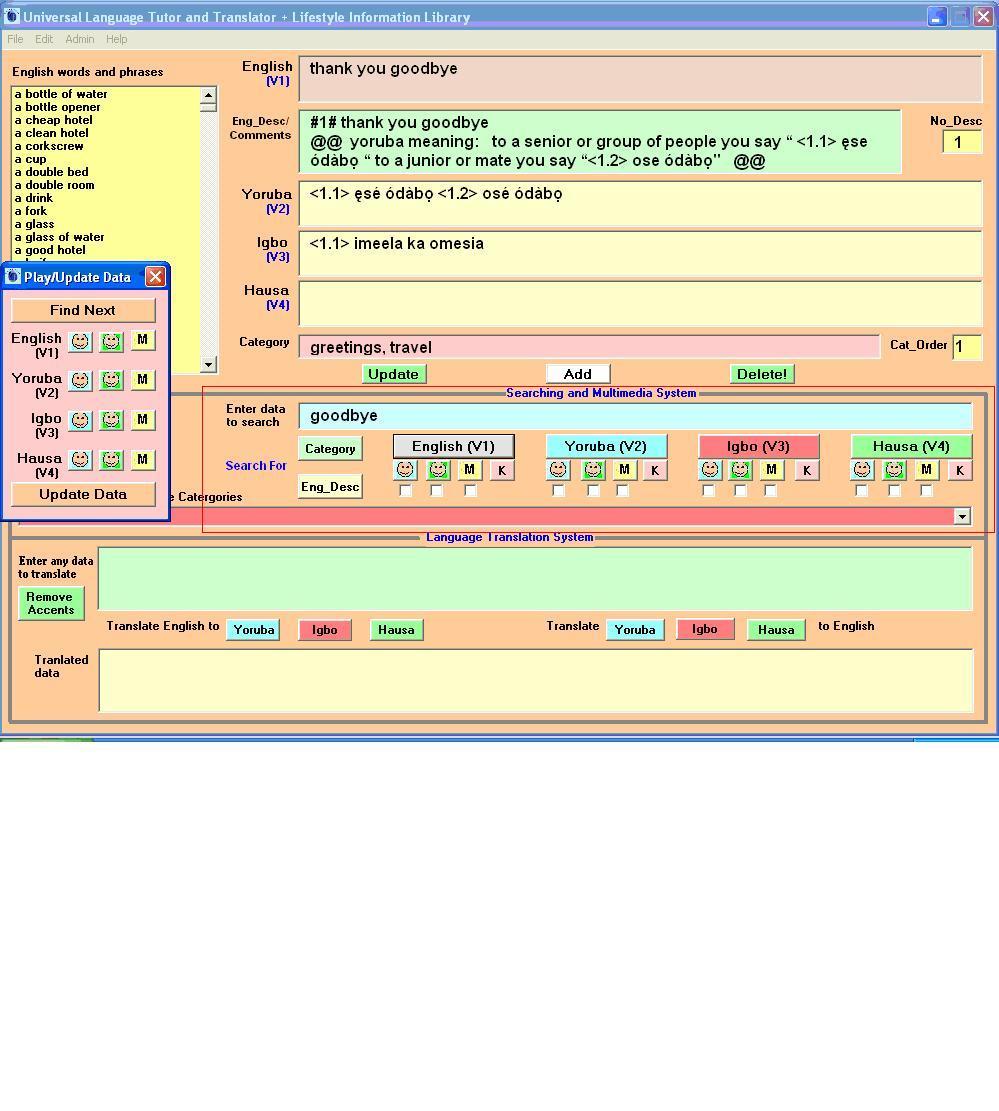The image size is (999, 1111).
Task: Click the up arrow of the English phrases list
Action: [x=208, y=97]
